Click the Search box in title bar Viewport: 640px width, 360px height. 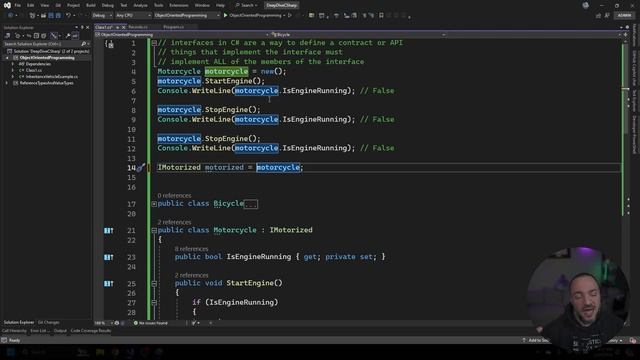(247, 5)
